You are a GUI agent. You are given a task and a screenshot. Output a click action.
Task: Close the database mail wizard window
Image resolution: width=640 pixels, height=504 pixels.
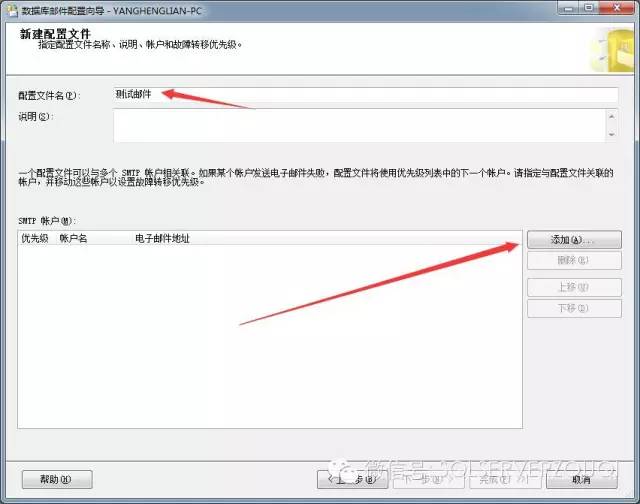[x=617, y=8]
